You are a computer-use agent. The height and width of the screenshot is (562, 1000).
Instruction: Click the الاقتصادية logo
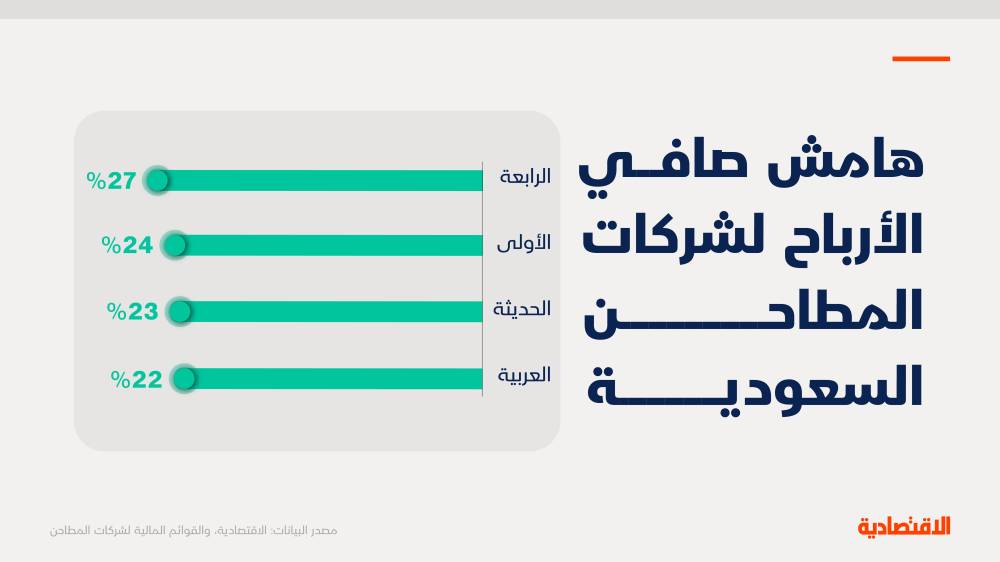click(904, 526)
